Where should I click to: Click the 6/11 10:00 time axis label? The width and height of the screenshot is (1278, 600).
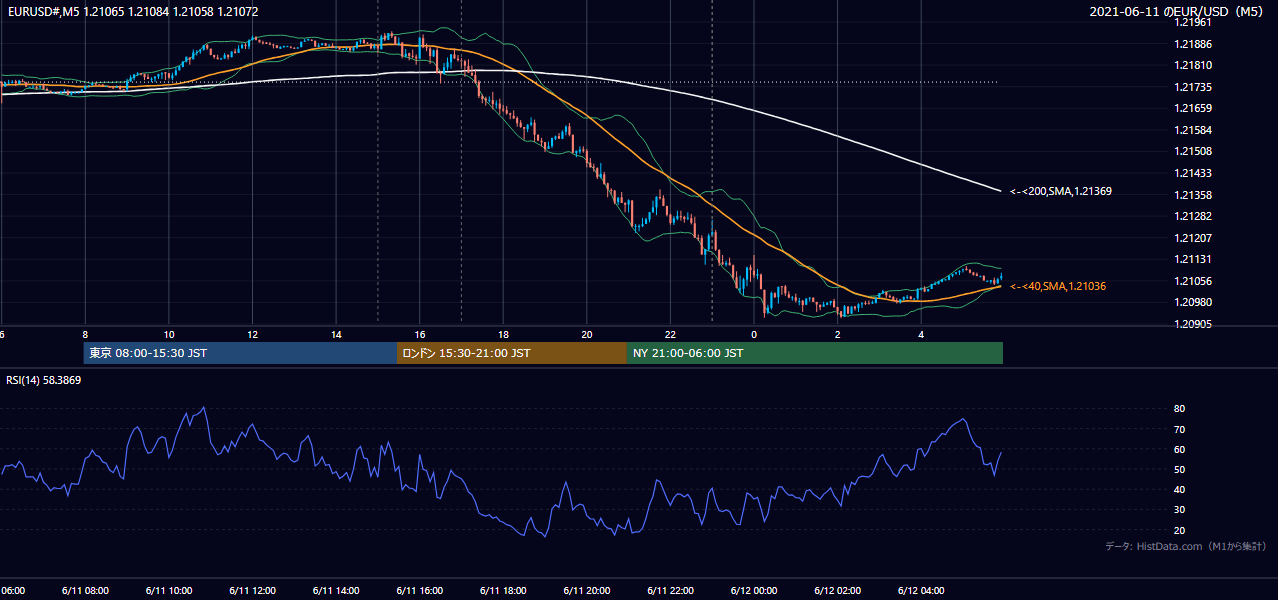pos(169,590)
